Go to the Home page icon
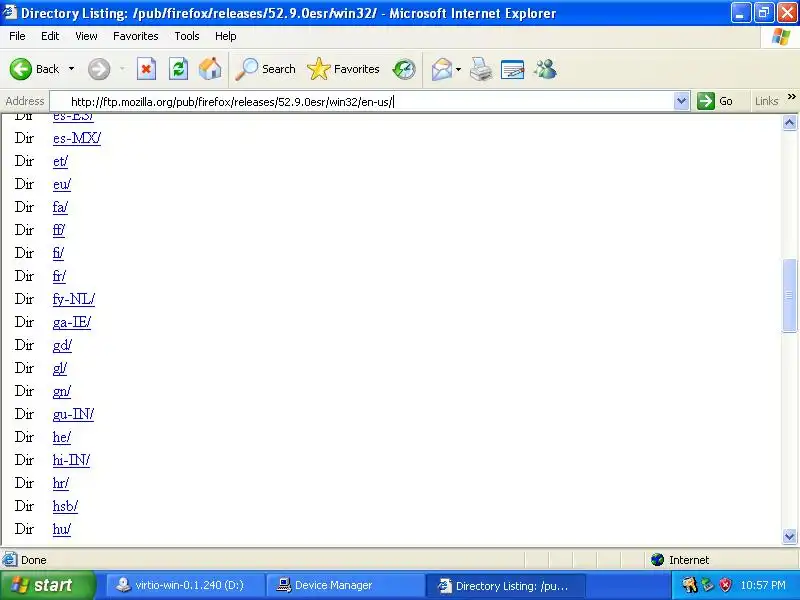 pyautogui.click(x=210, y=69)
